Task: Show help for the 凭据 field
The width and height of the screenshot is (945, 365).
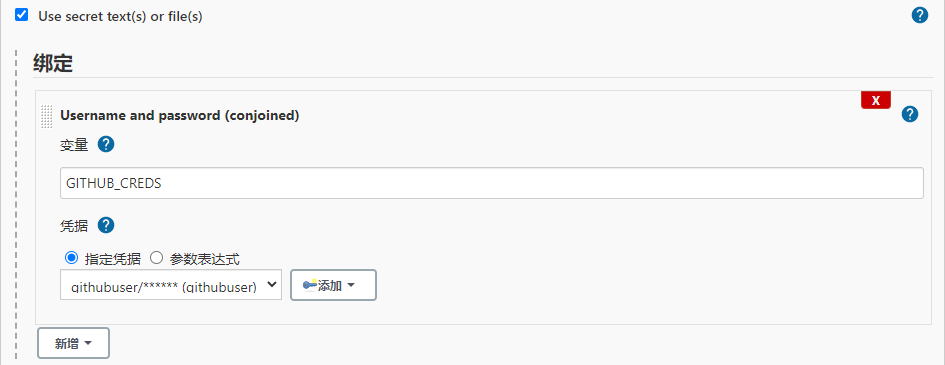Action: [106, 226]
